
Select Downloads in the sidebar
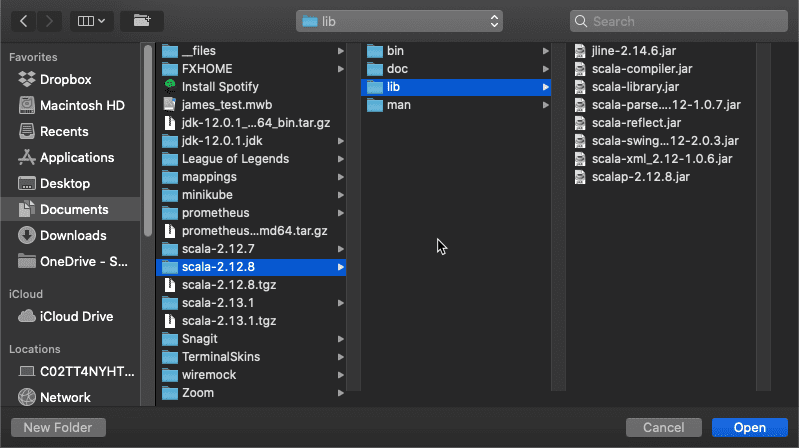pyautogui.click(x=72, y=236)
